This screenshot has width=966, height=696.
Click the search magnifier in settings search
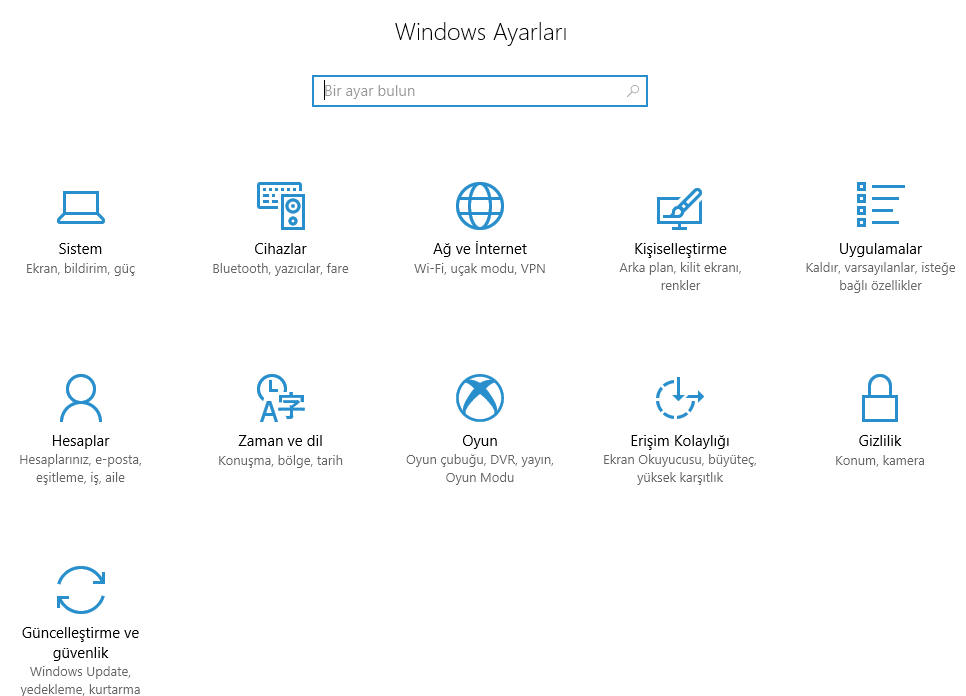coord(632,90)
